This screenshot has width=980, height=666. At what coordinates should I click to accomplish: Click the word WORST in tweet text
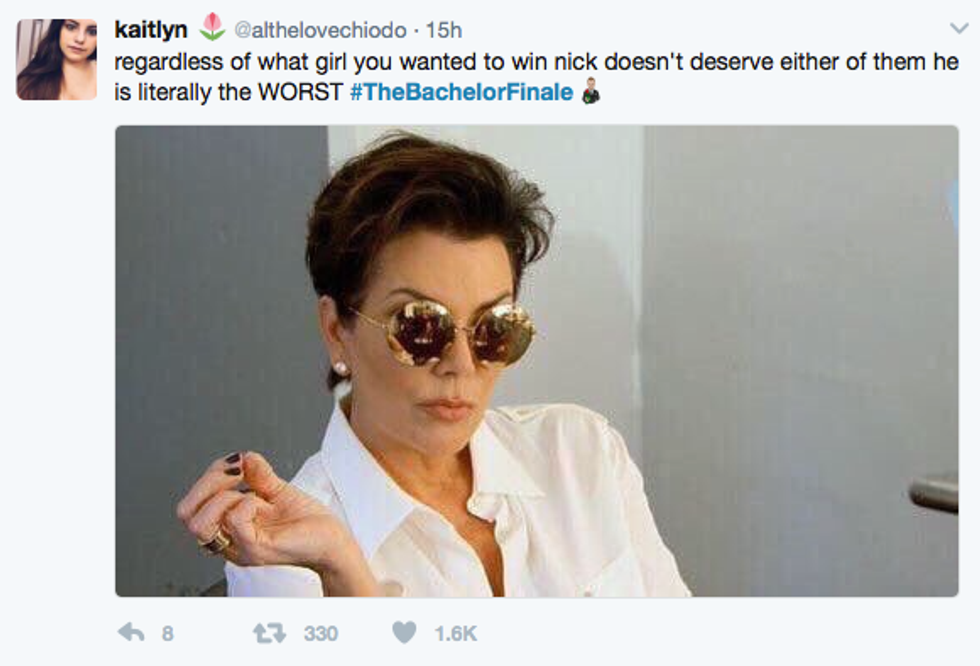pyautogui.click(x=301, y=92)
